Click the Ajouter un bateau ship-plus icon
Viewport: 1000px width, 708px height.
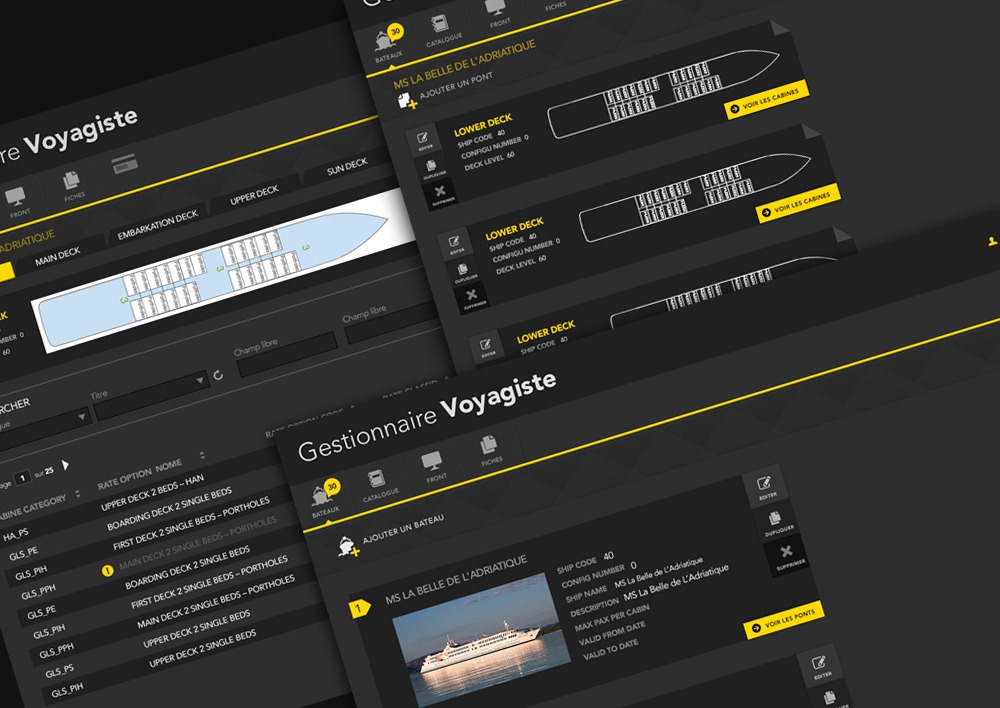[x=348, y=546]
